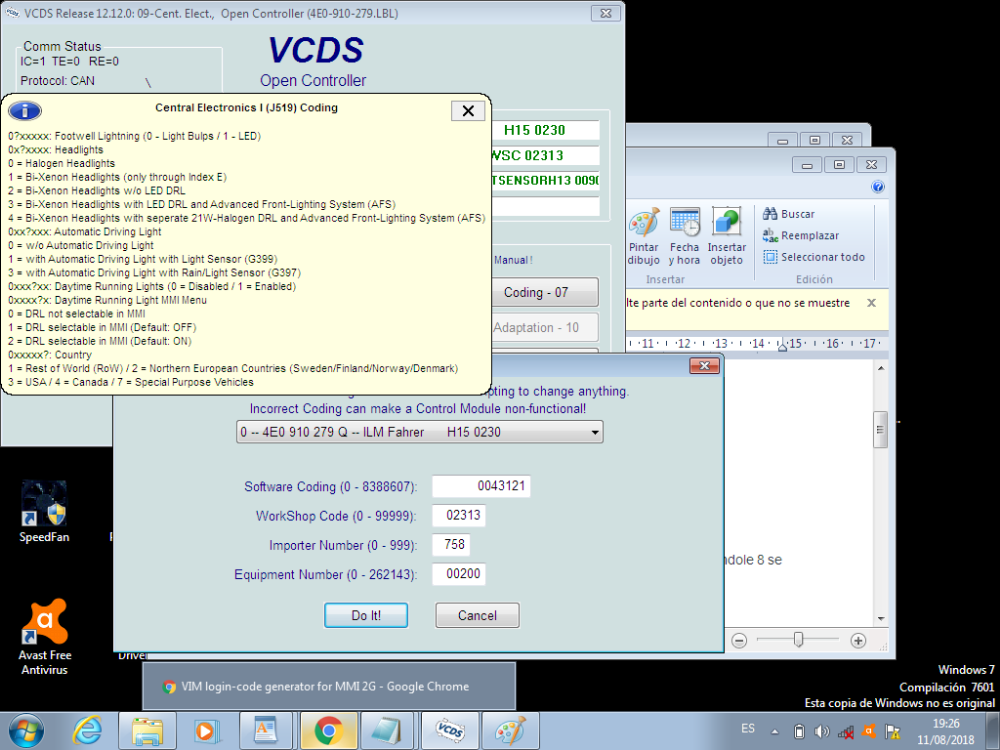
Task: Click the Software Coding input field
Action: point(481,487)
